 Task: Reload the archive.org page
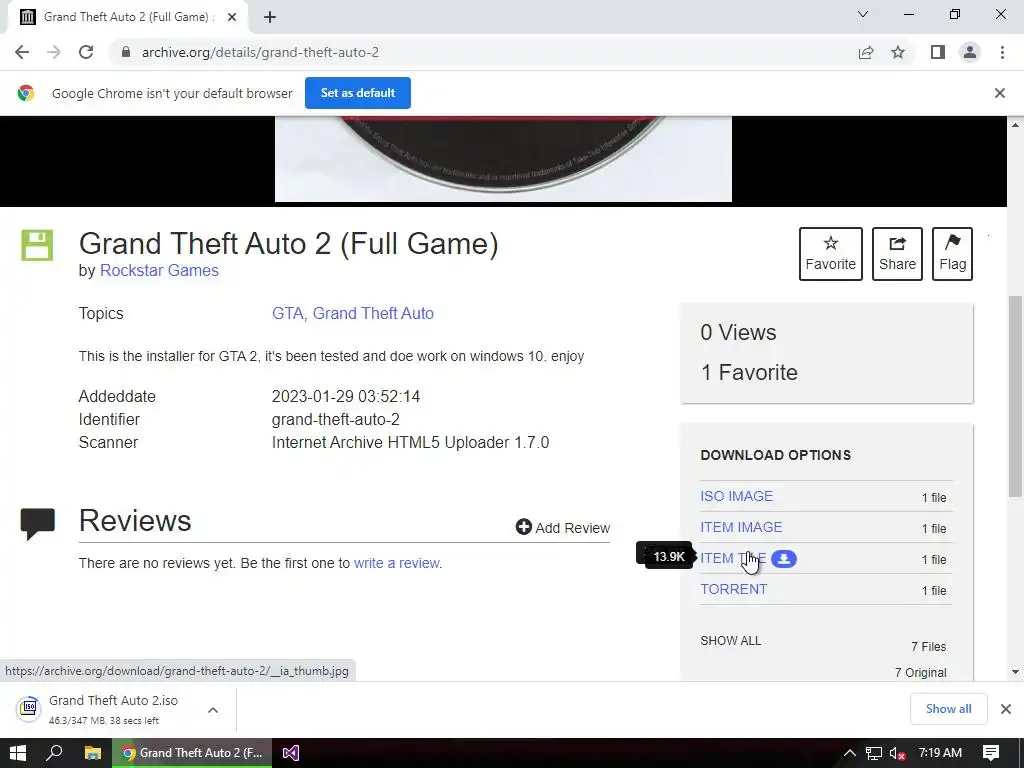pyautogui.click(x=86, y=52)
